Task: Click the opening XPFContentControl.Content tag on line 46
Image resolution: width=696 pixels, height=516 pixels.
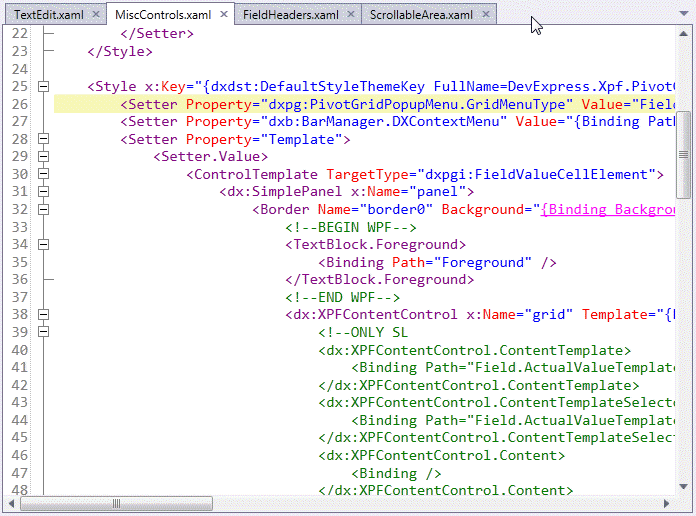Action: point(442,456)
